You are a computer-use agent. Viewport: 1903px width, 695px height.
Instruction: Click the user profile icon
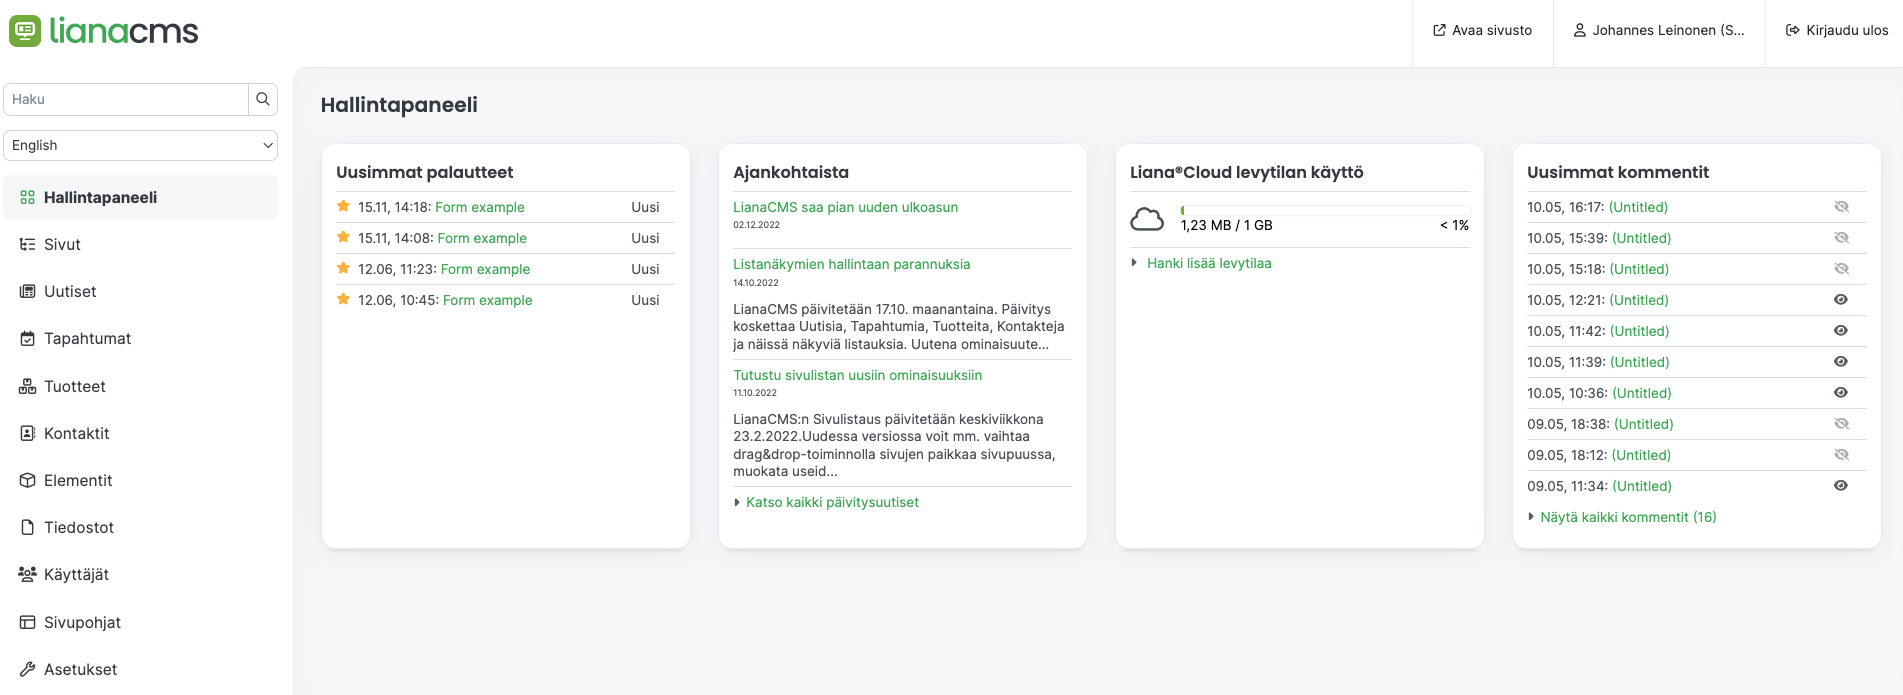click(x=1580, y=30)
